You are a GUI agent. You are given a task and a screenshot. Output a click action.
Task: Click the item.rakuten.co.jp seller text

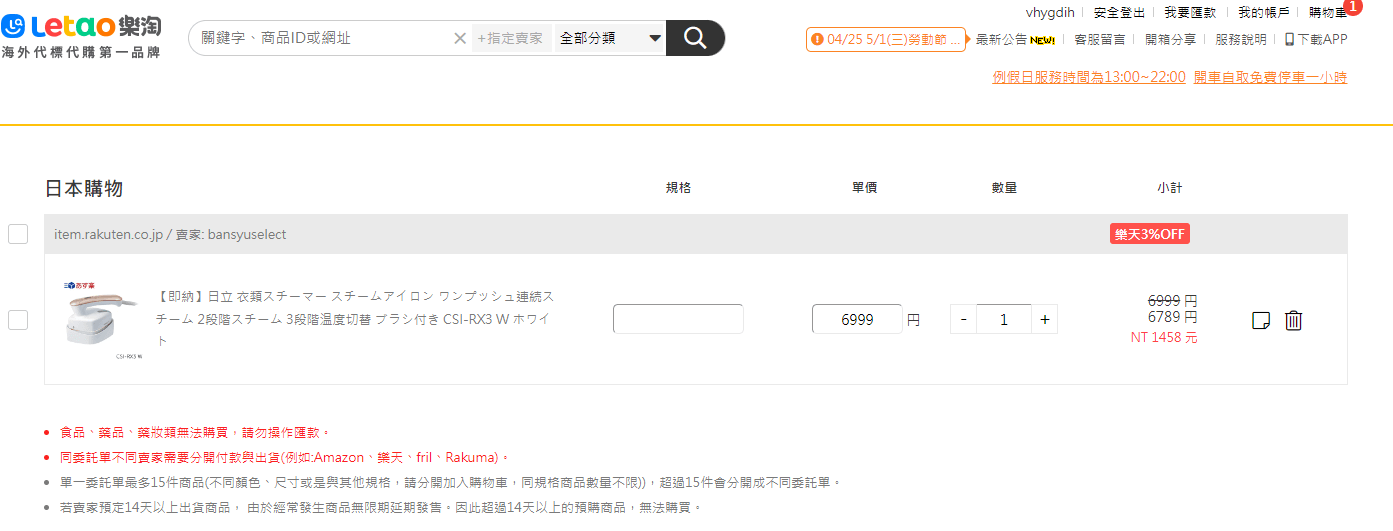(x=170, y=234)
